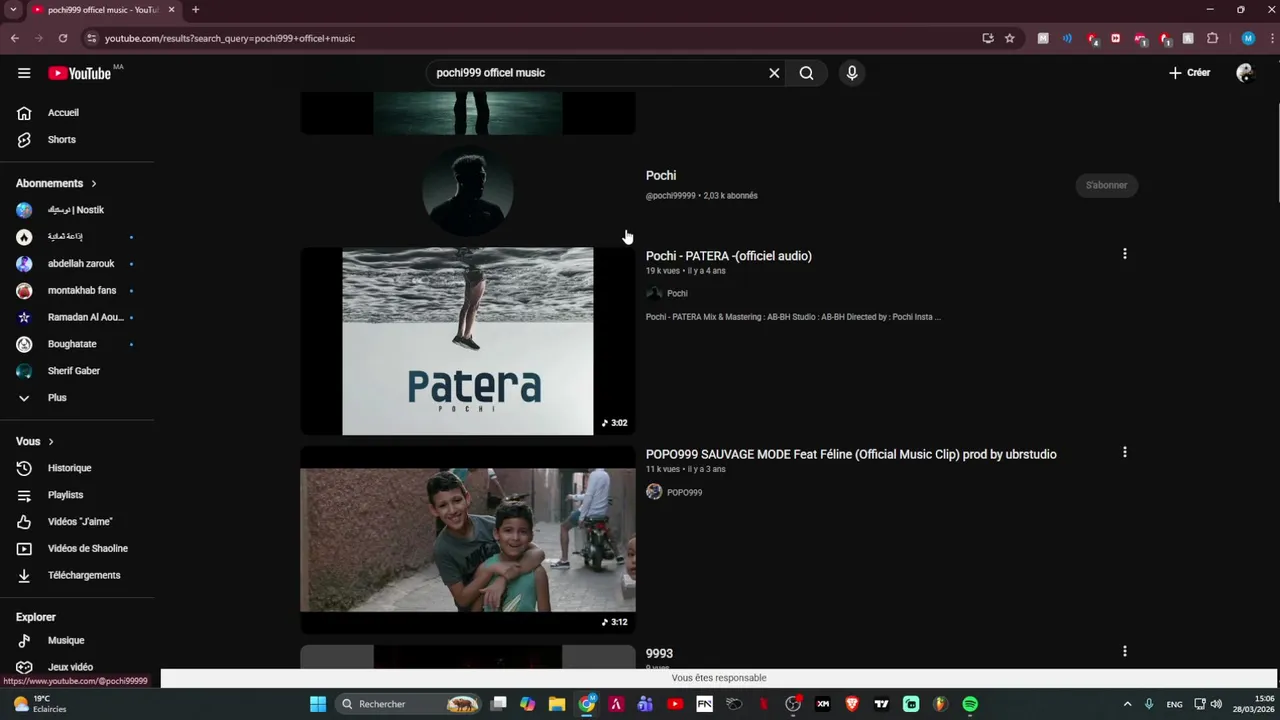Click the magnifier search button

point(806,73)
